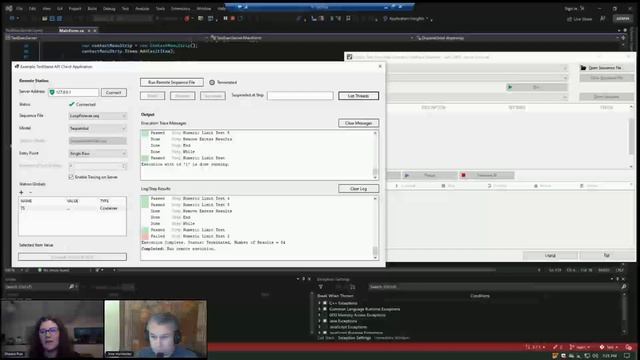Viewport: 640px width, 360px height.
Task: Clear the Execution Trace Messages output
Action: (358, 123)
